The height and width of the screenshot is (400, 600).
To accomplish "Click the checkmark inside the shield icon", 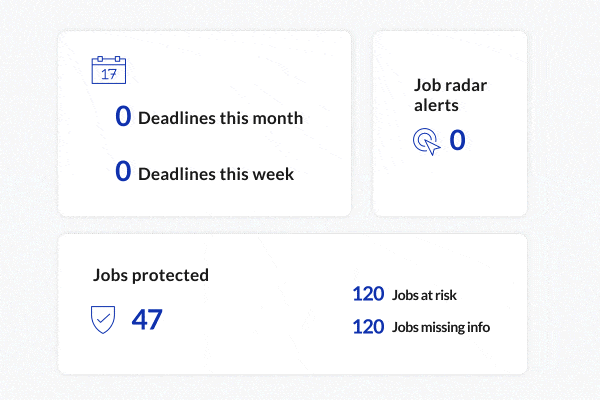I will click(104, 320).
